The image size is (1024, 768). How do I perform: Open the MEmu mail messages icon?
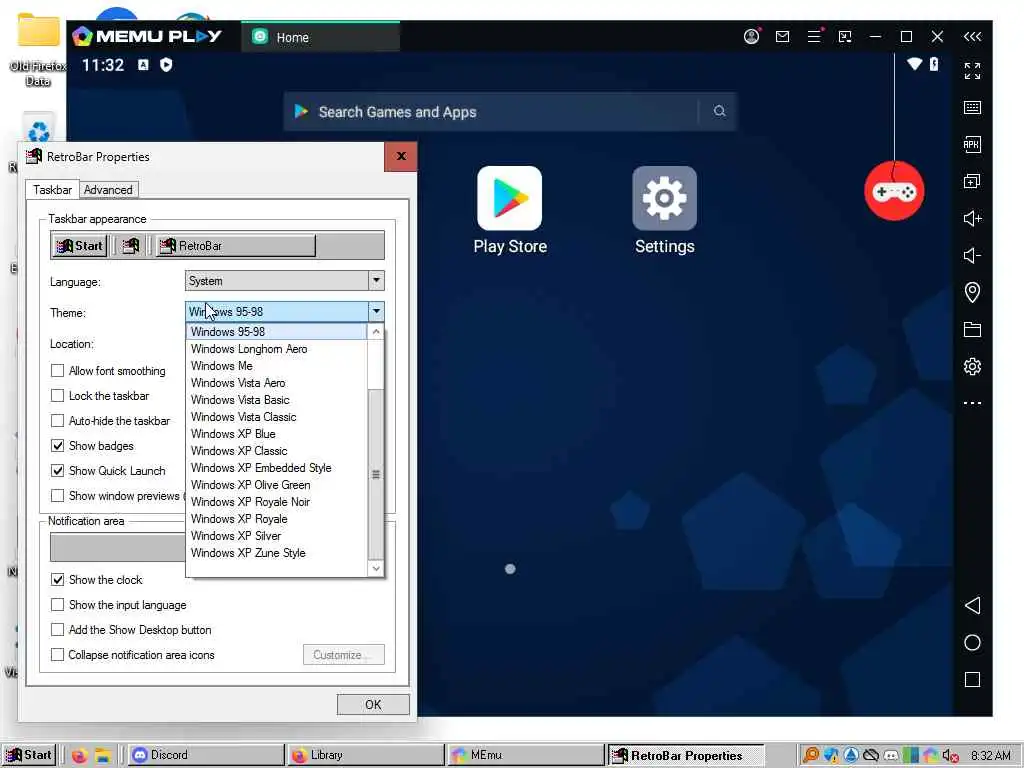782,37
